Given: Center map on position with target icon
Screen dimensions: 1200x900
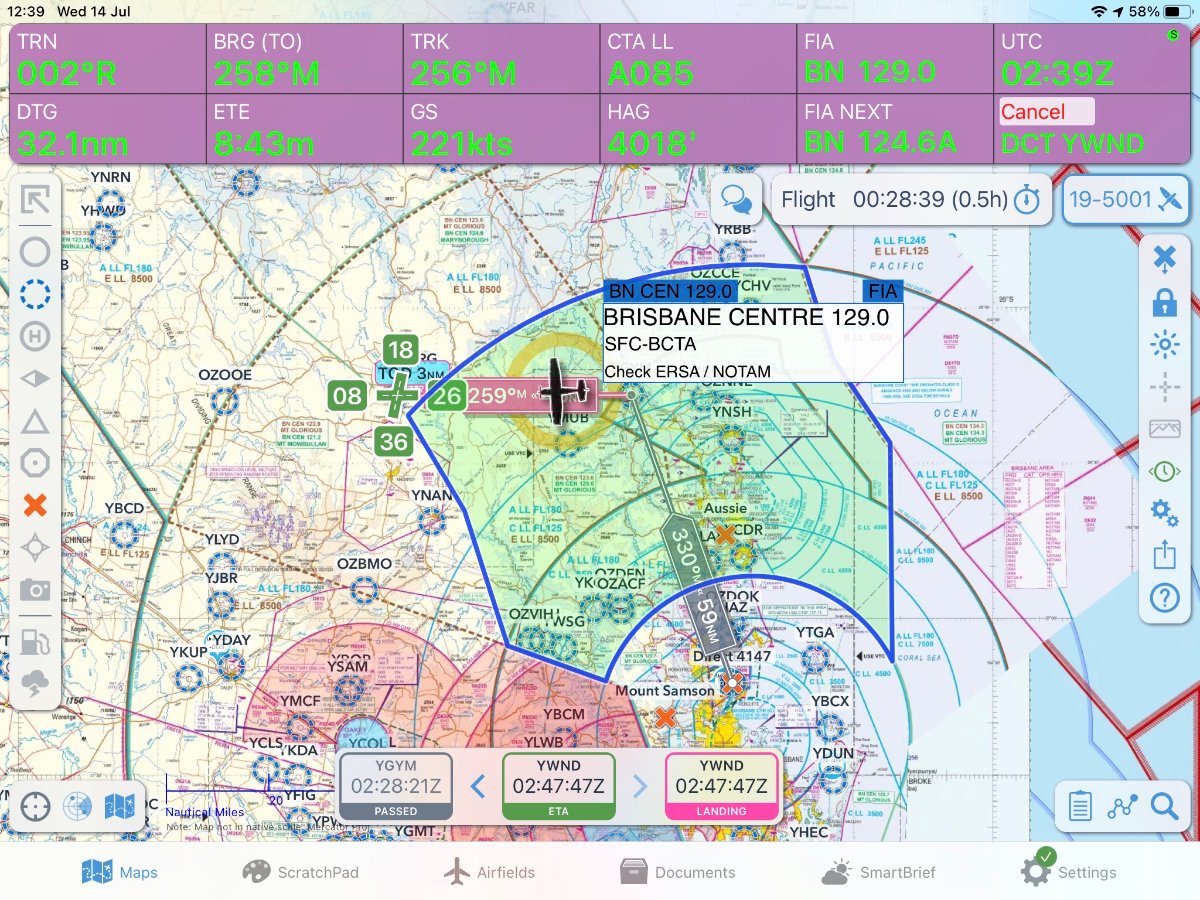Looking at the screenshot, I should tap(35, 806).
